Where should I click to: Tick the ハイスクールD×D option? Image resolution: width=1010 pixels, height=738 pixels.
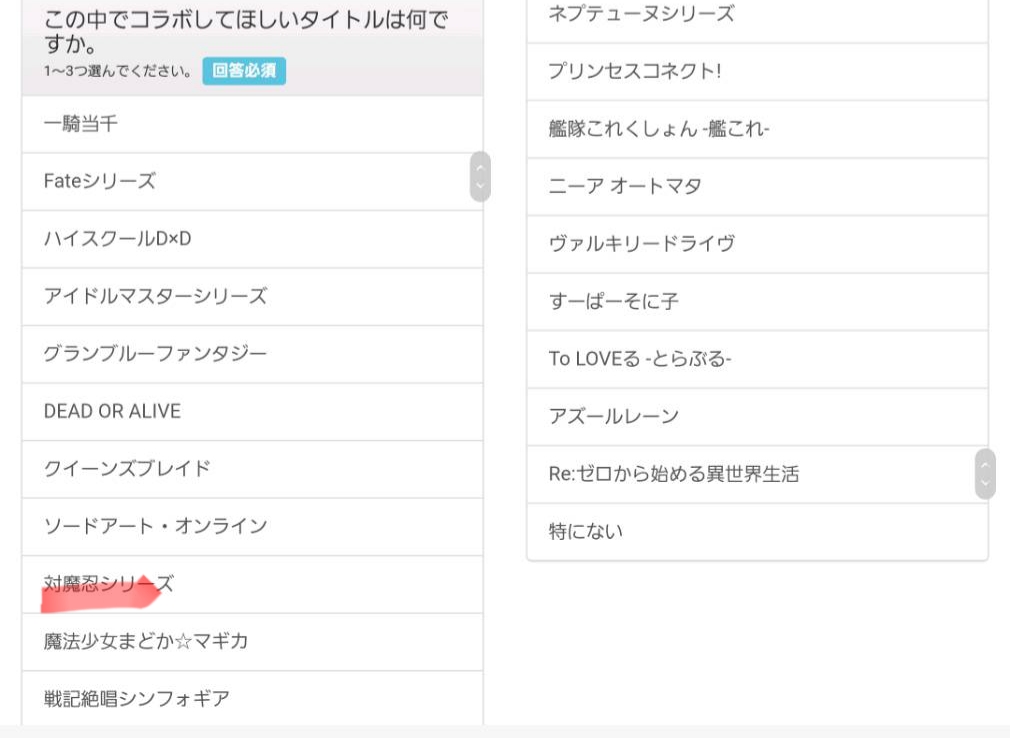252,239
